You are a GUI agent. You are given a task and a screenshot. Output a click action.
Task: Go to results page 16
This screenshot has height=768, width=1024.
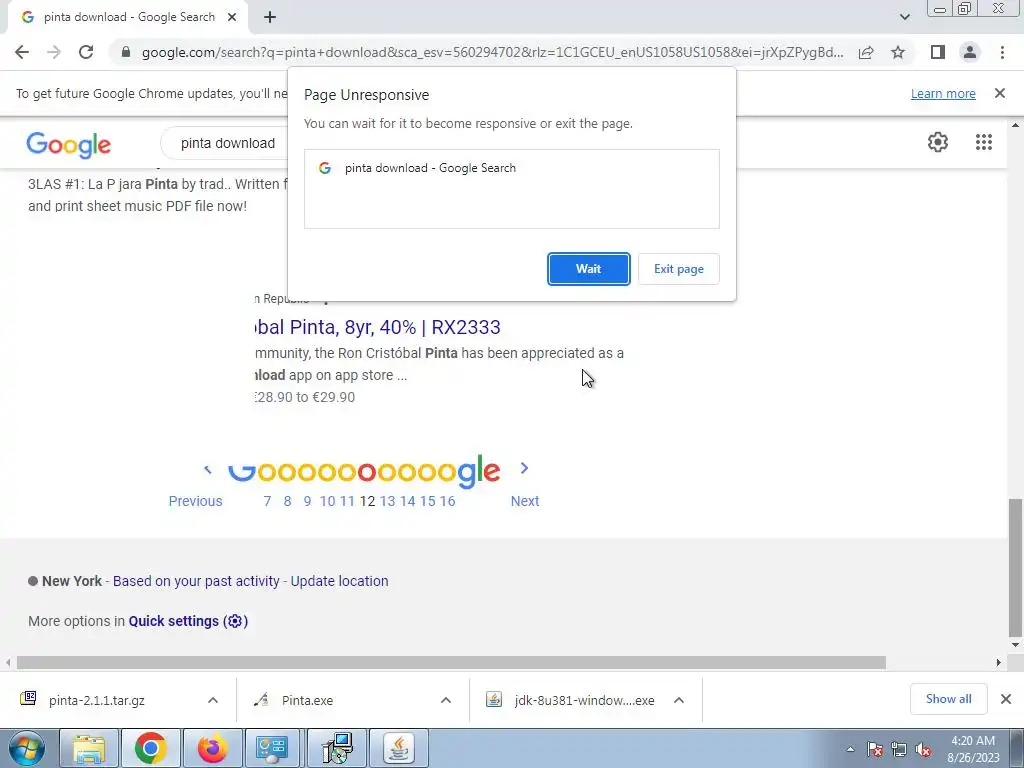point(447,501)
